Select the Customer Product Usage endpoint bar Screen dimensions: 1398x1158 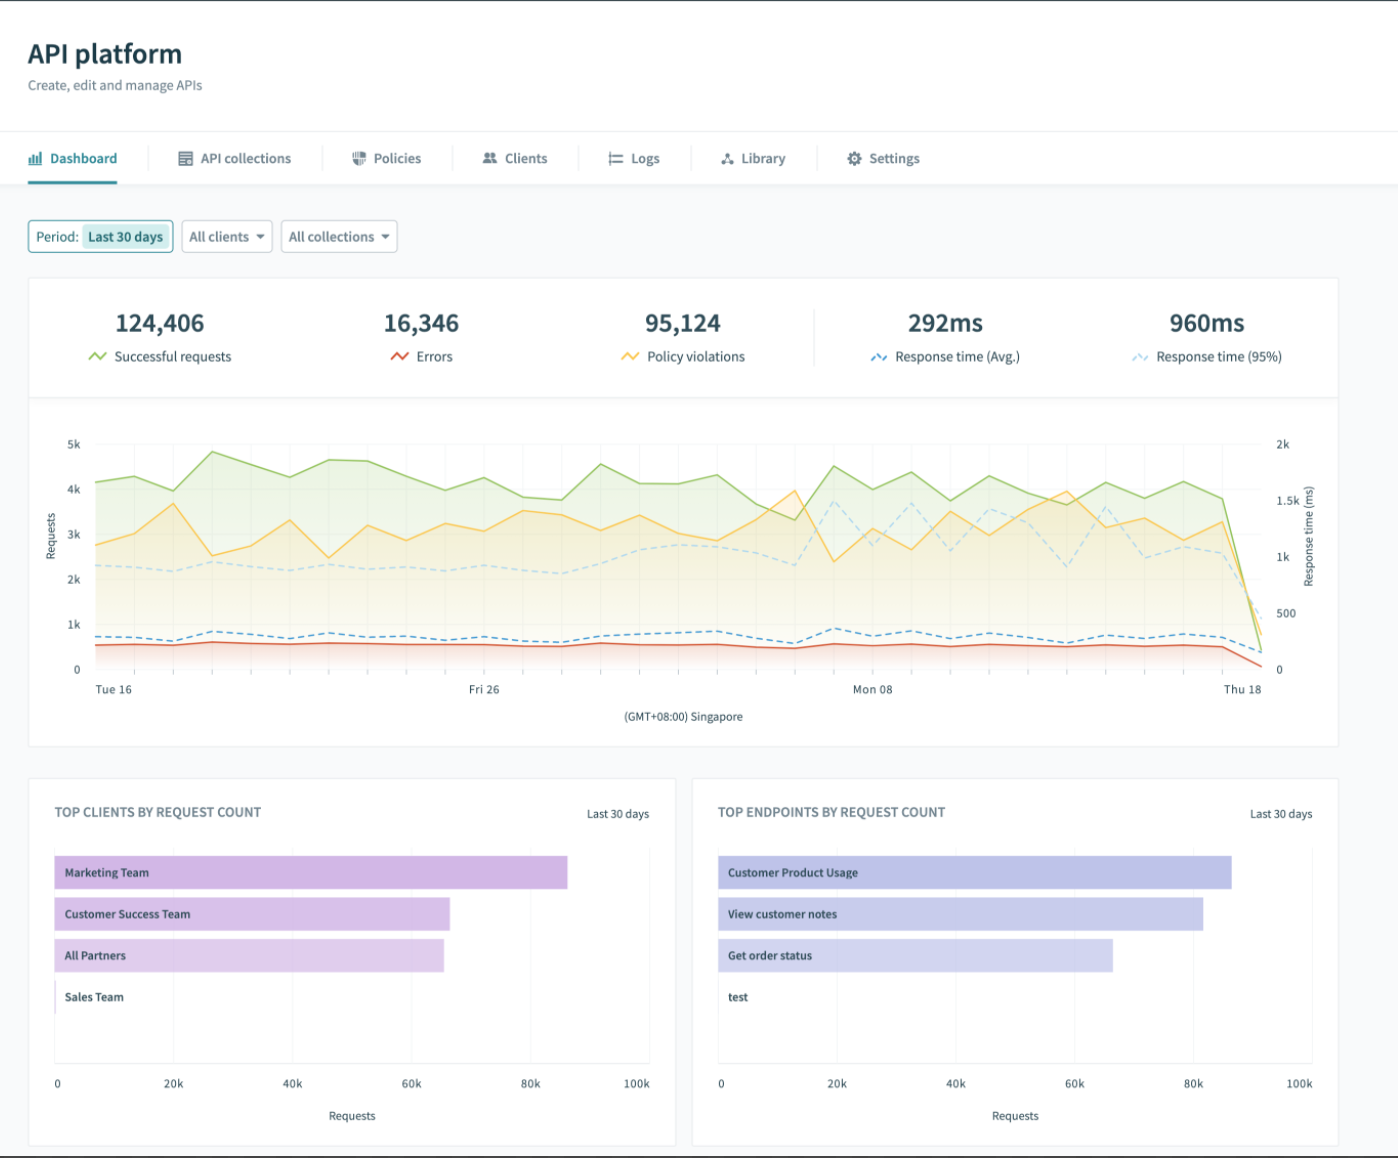974,872
